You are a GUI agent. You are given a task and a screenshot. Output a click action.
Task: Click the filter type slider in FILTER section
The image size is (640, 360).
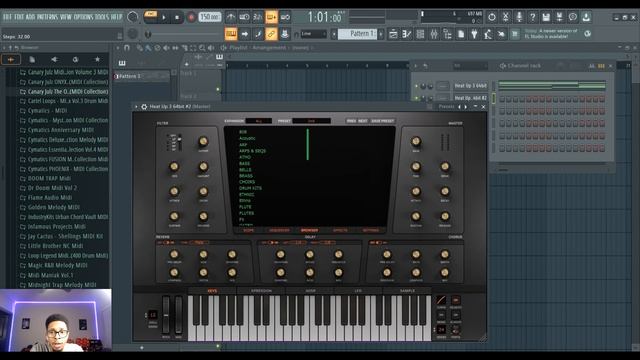click(x=179, y=142)
